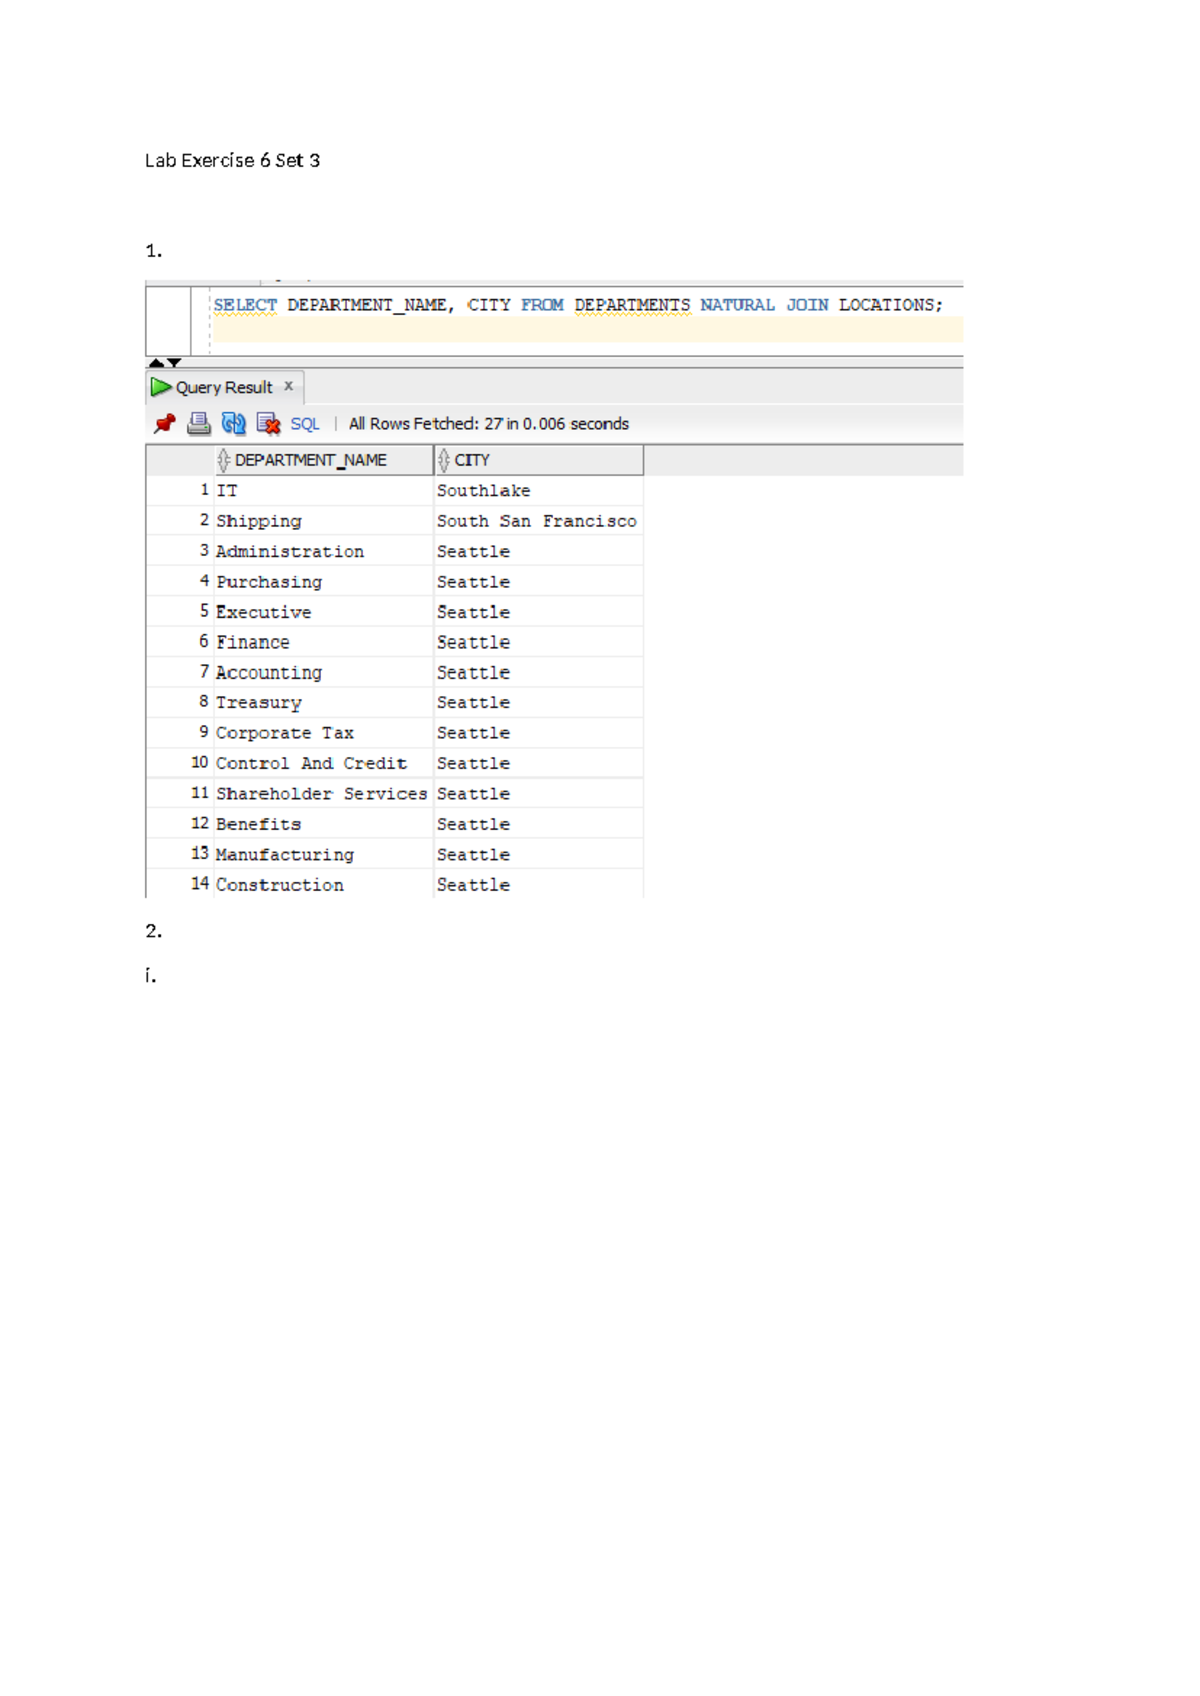1200x1696 pixels.
Task: Click Seattle in the Finance row
Action: (539, 642)
